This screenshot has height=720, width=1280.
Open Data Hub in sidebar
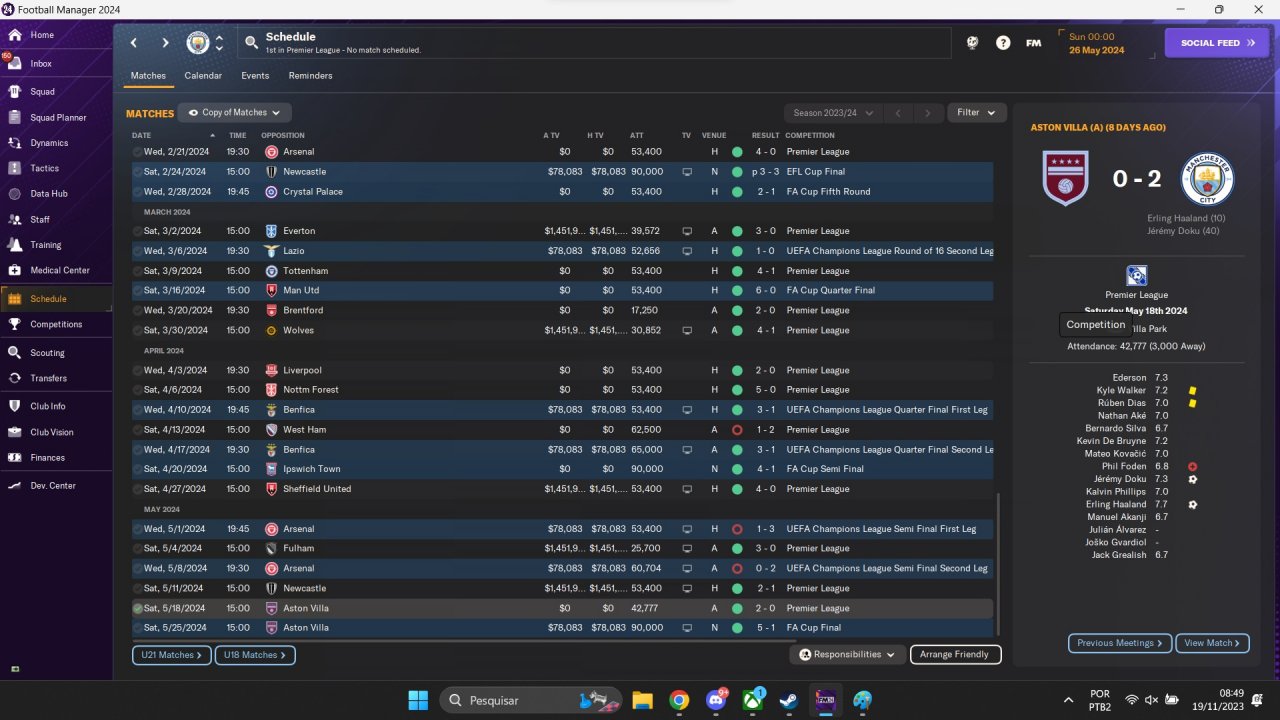pyautogui.click(x=49, y=194)
